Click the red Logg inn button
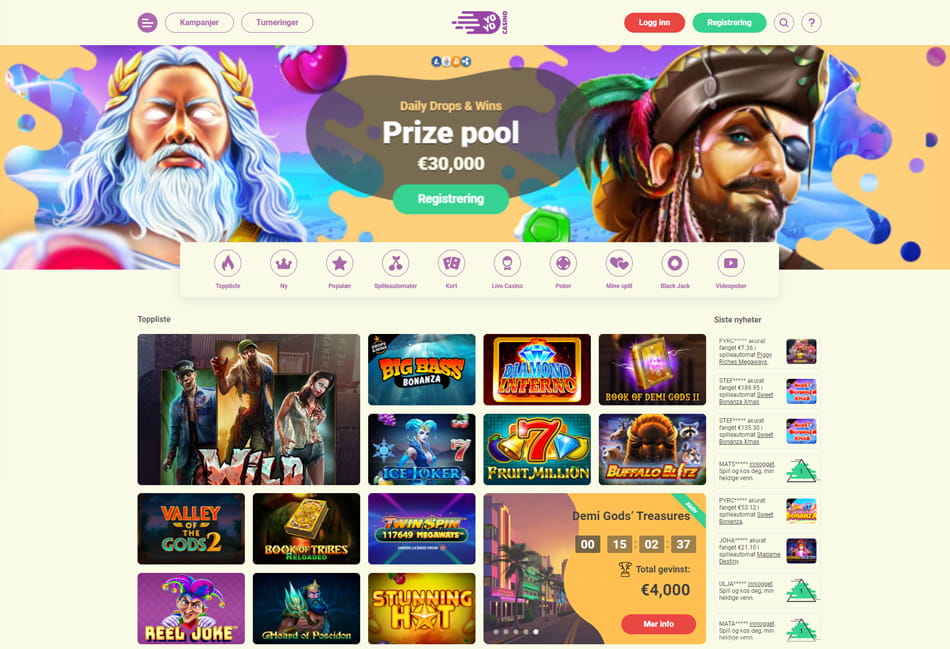This screenshot has height=649, width=950. (654, 22)
